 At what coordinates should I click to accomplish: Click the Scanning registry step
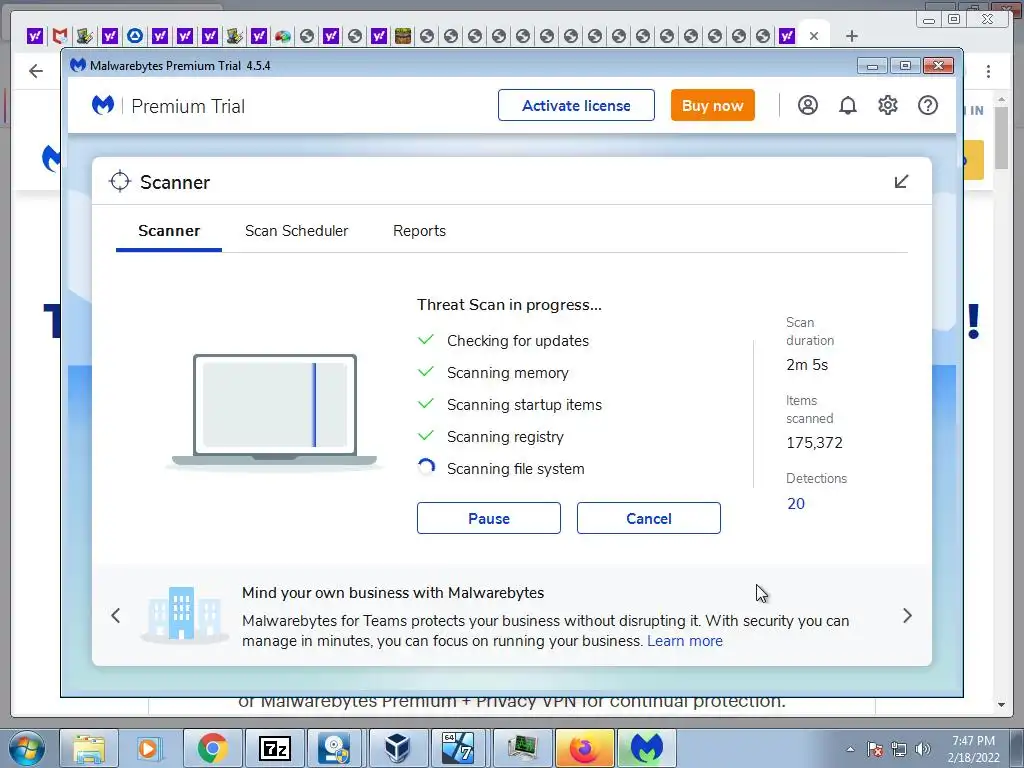click(505, 437)
